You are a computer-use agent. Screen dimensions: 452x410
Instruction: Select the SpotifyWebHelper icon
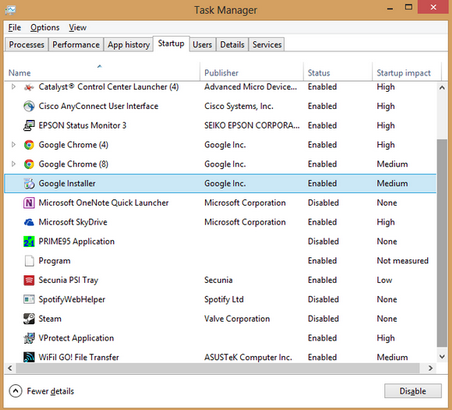tap(29, 300)
